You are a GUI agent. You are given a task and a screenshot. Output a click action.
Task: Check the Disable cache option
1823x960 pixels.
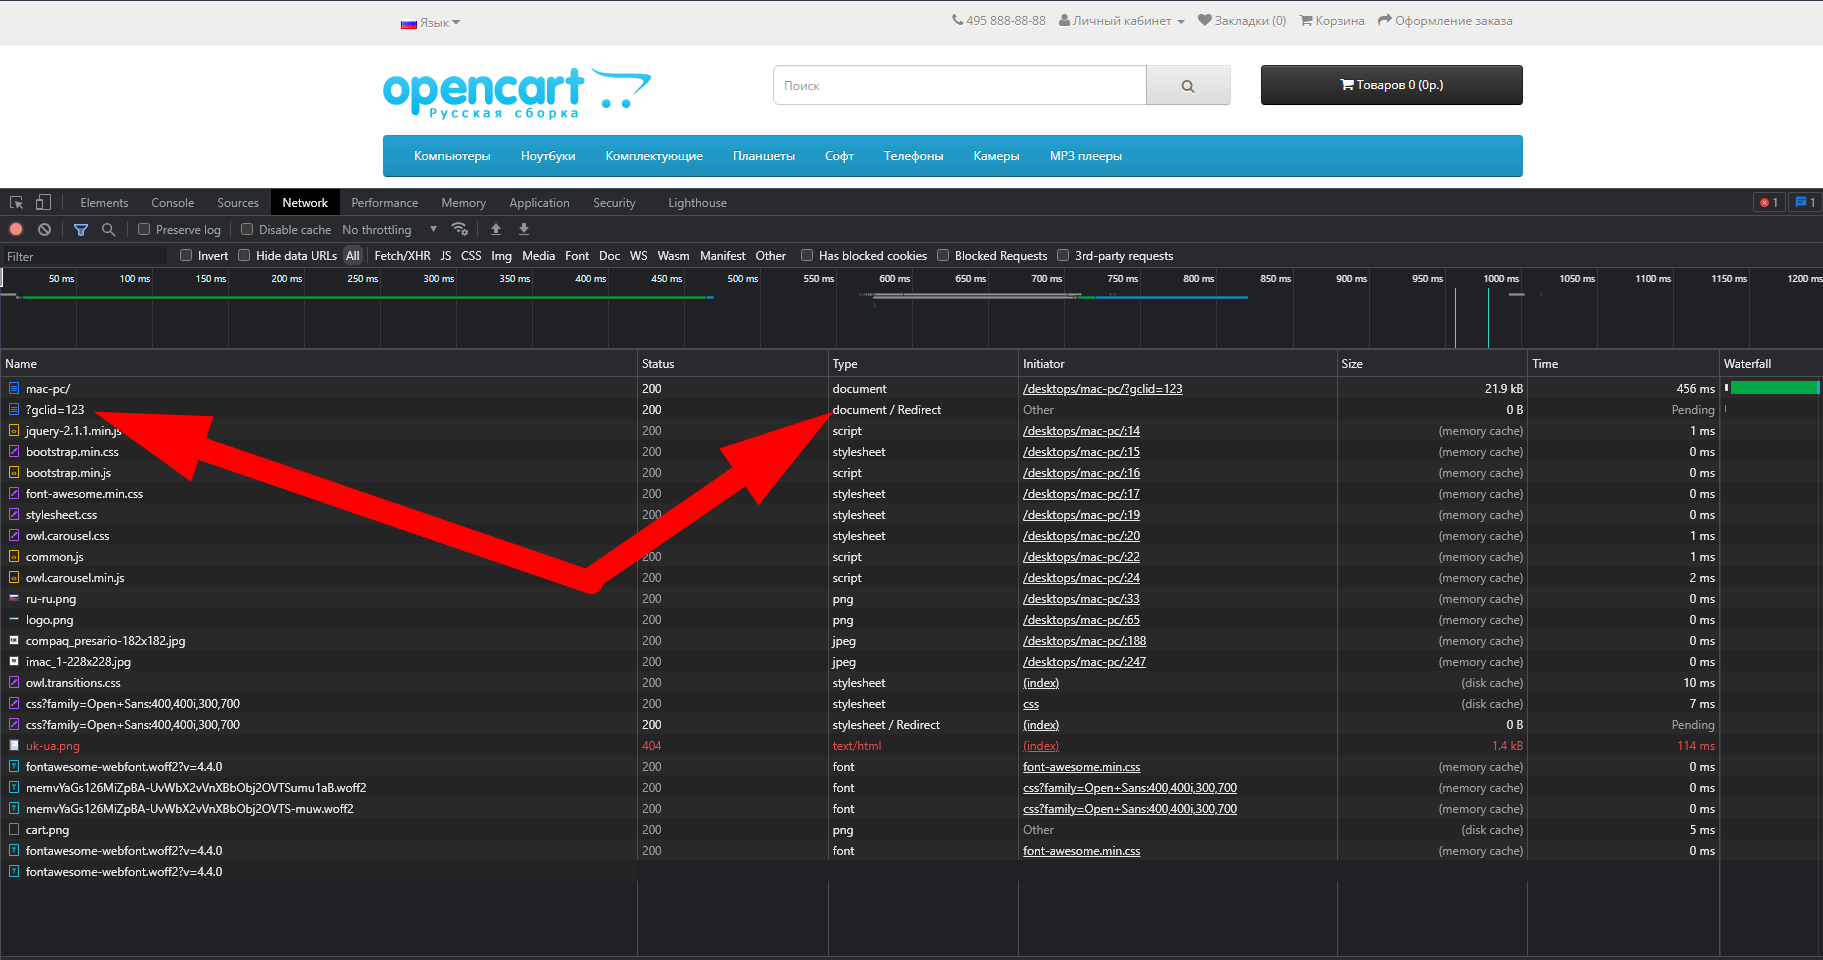click(x=247, y=229)
